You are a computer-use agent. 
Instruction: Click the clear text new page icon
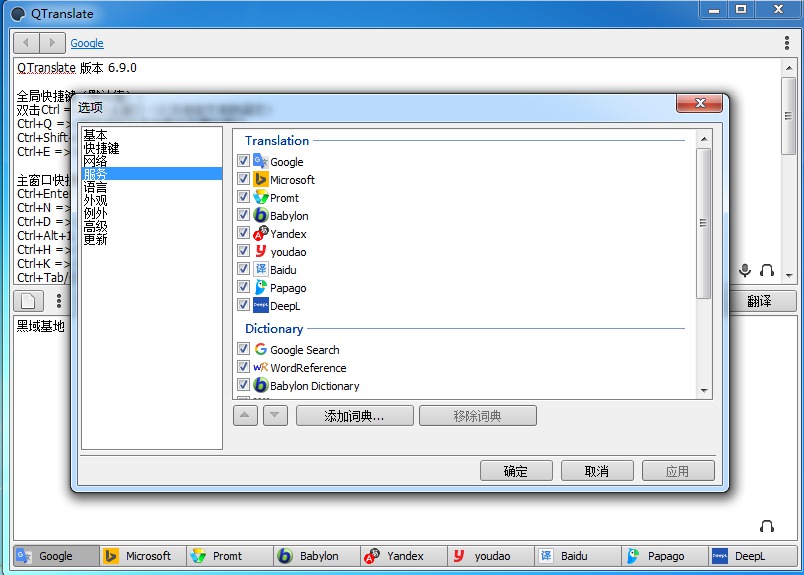click(x=28, y=301)
